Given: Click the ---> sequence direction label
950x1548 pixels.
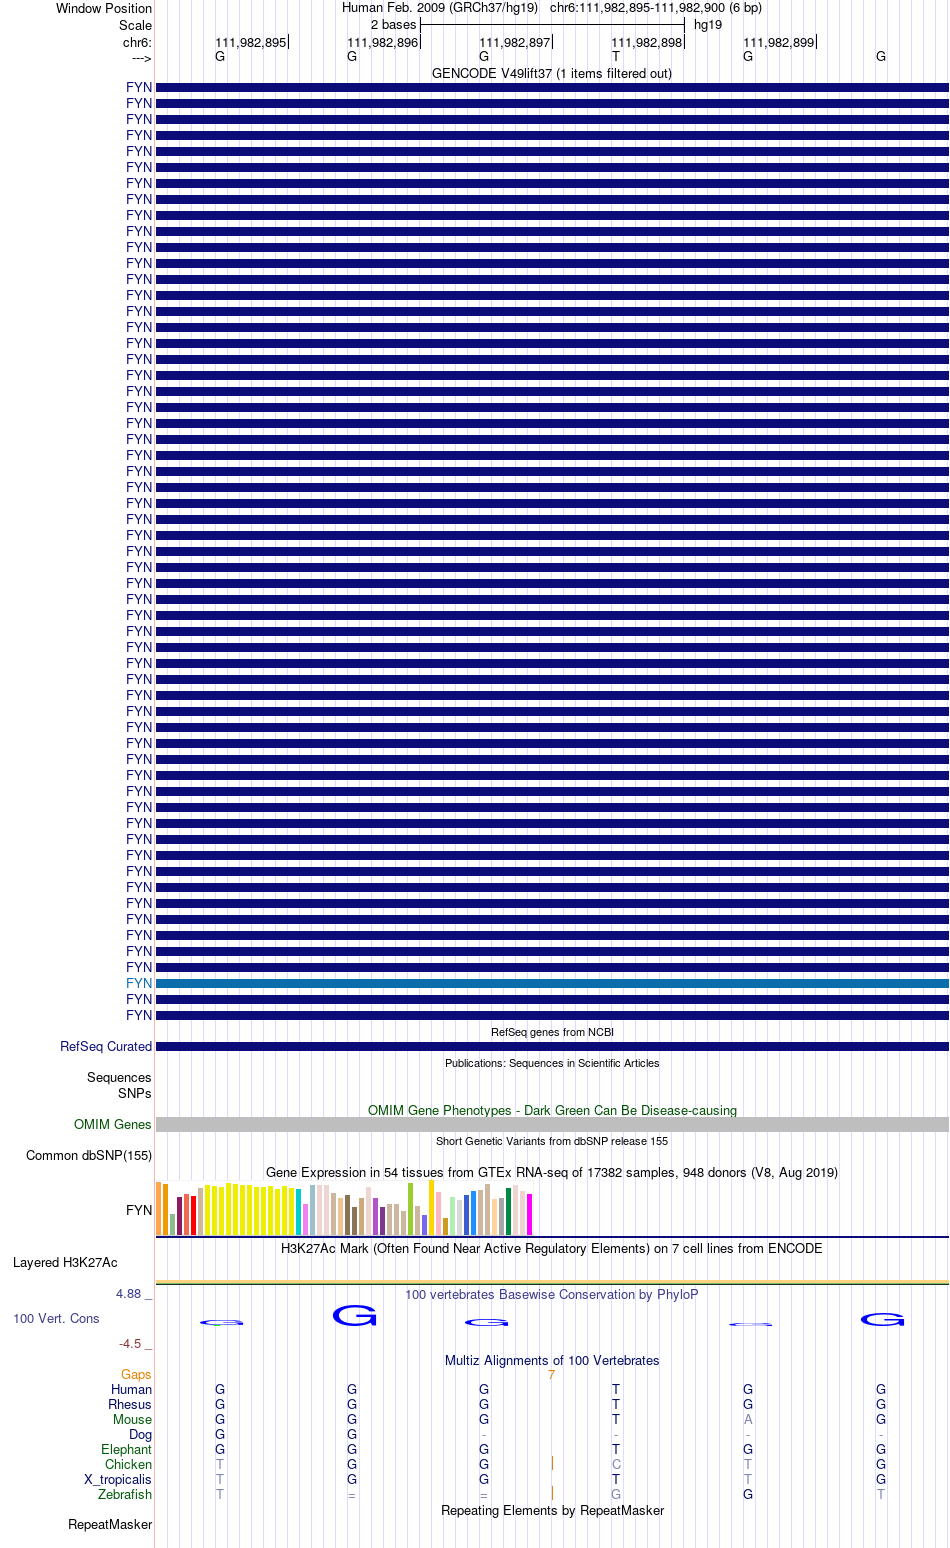Looking at the screenshot, I should pyautogui.click(x=141, y=58).
